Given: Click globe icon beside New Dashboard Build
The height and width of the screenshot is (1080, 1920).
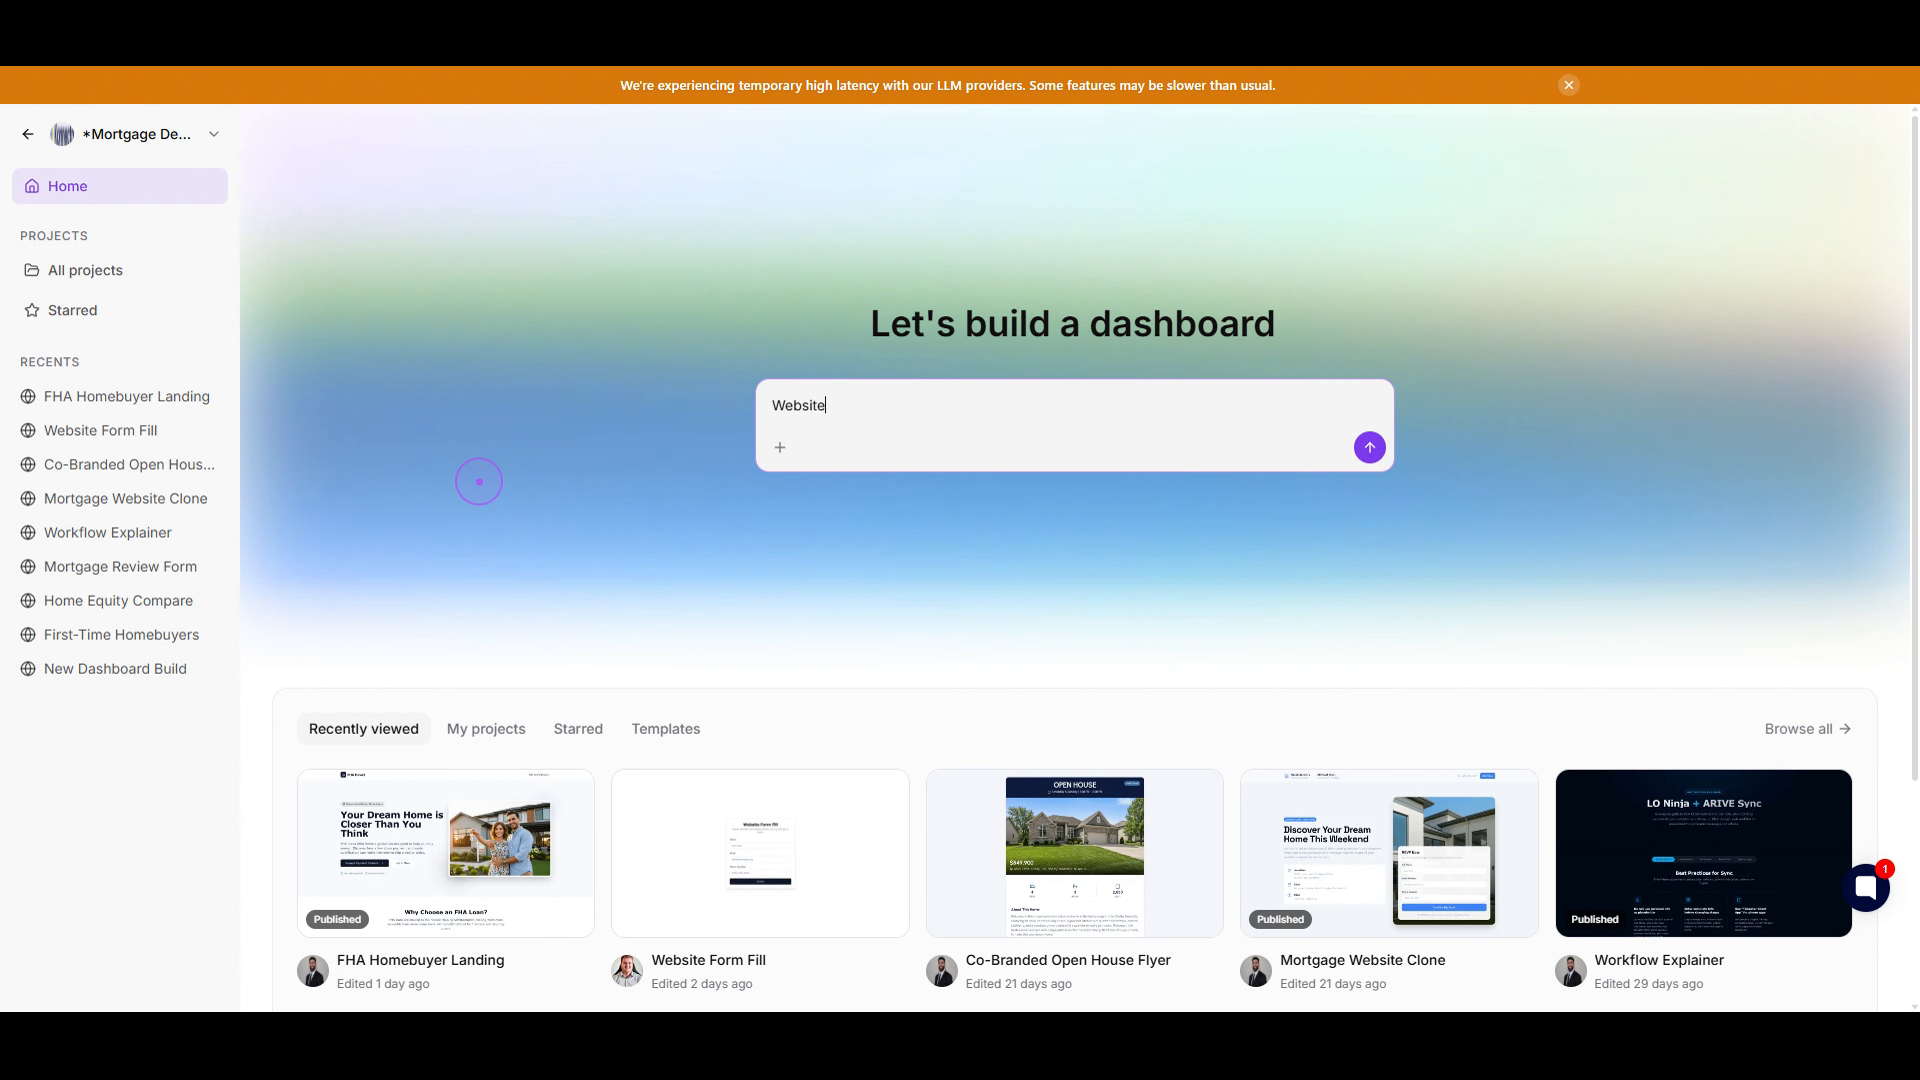Looking at the screenshot, I should pyautogui.click(x=28, y=668).
